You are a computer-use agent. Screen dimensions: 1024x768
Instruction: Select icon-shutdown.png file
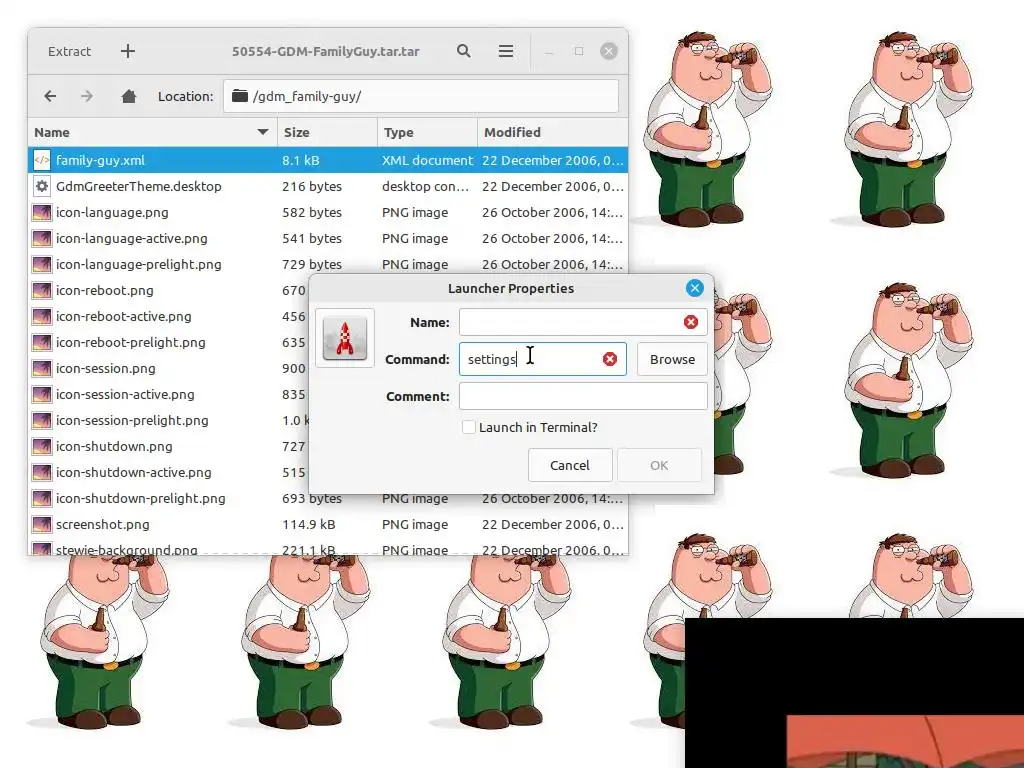(168, 447)
